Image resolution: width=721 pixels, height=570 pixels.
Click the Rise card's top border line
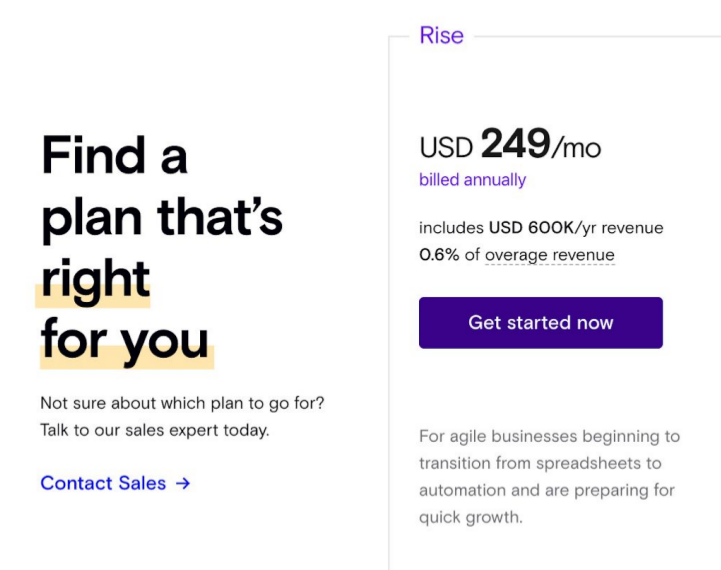click(600, 37)
